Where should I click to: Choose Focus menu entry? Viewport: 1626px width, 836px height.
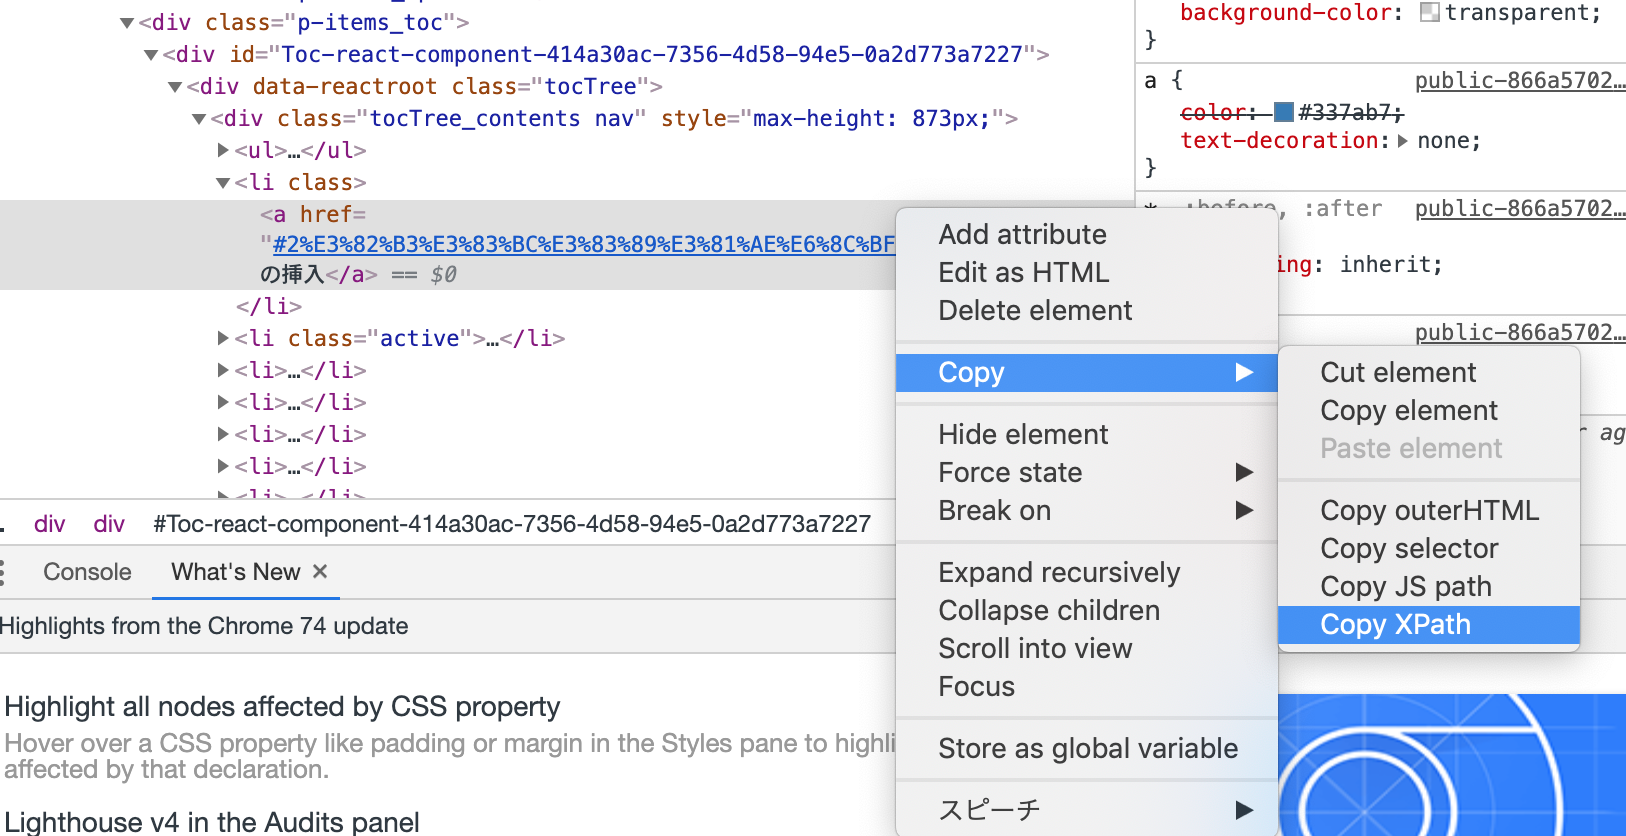click(1086, 686)
